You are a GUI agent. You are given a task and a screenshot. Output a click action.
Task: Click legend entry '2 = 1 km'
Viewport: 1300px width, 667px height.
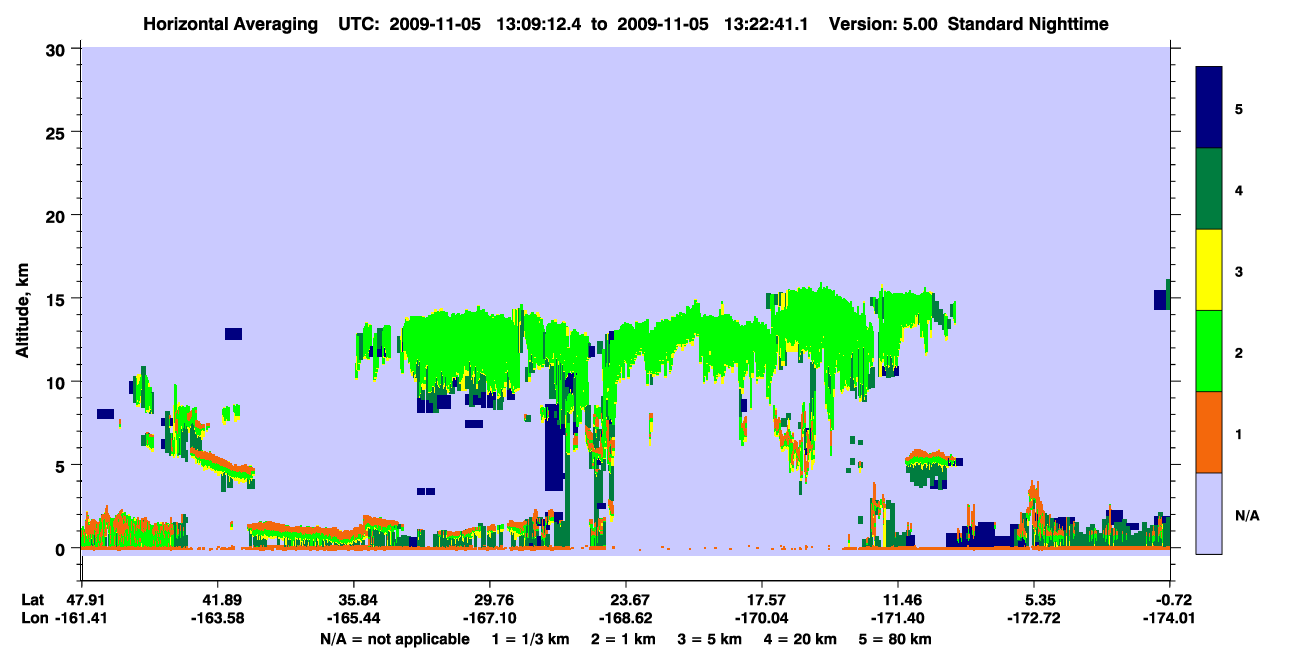(x=625, y=639)
